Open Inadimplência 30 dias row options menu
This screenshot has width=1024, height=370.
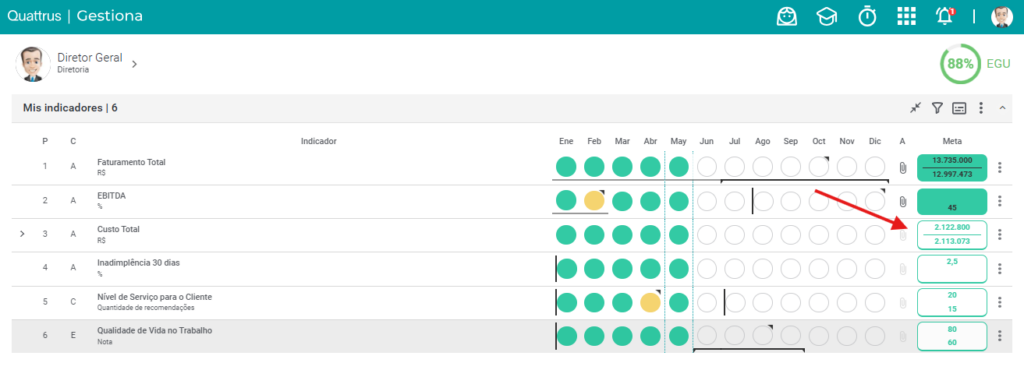click(x=1000, y=269)
